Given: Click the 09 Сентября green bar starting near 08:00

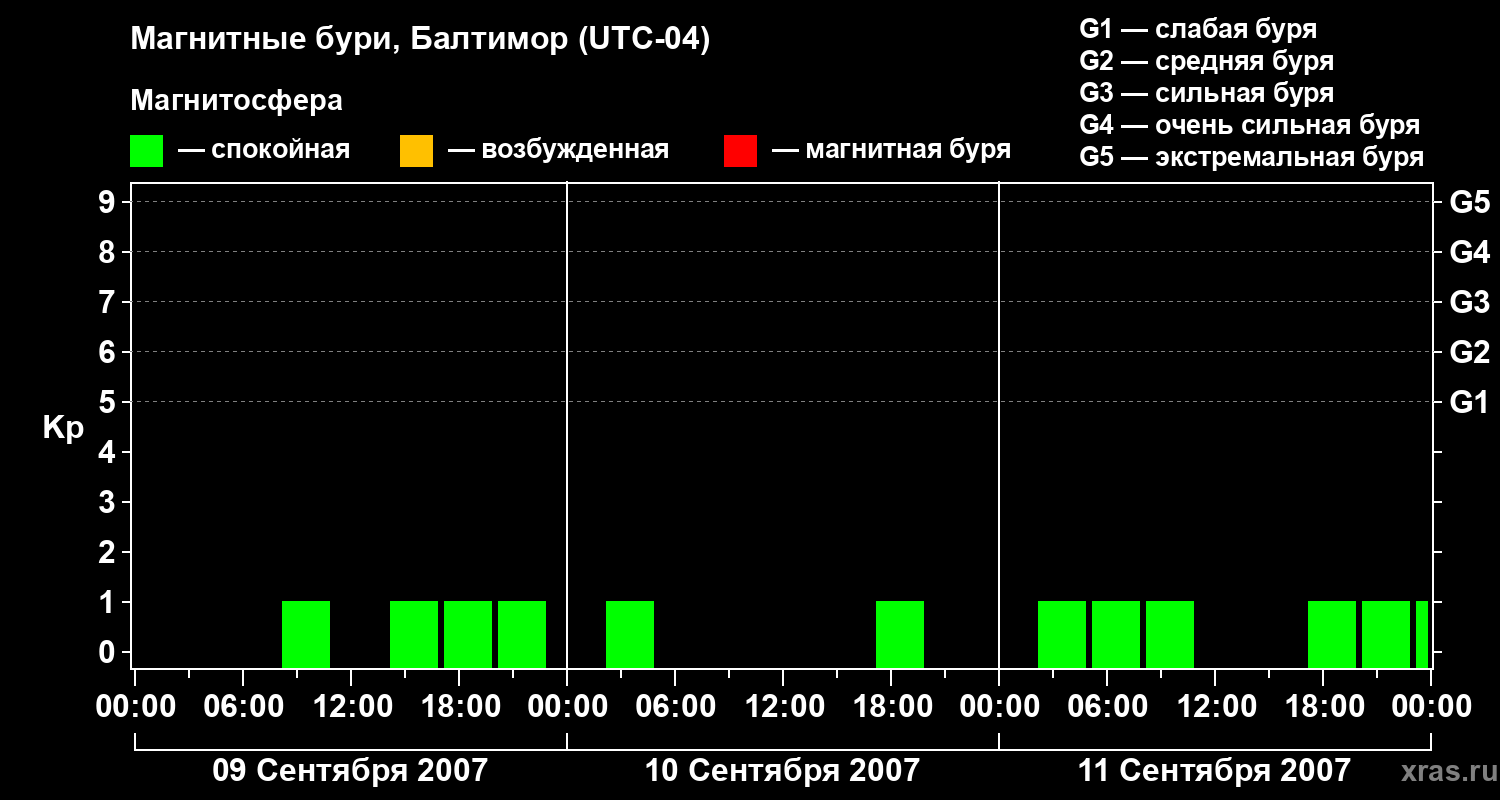Looking at the screenshot, I should tap(306, 634).
